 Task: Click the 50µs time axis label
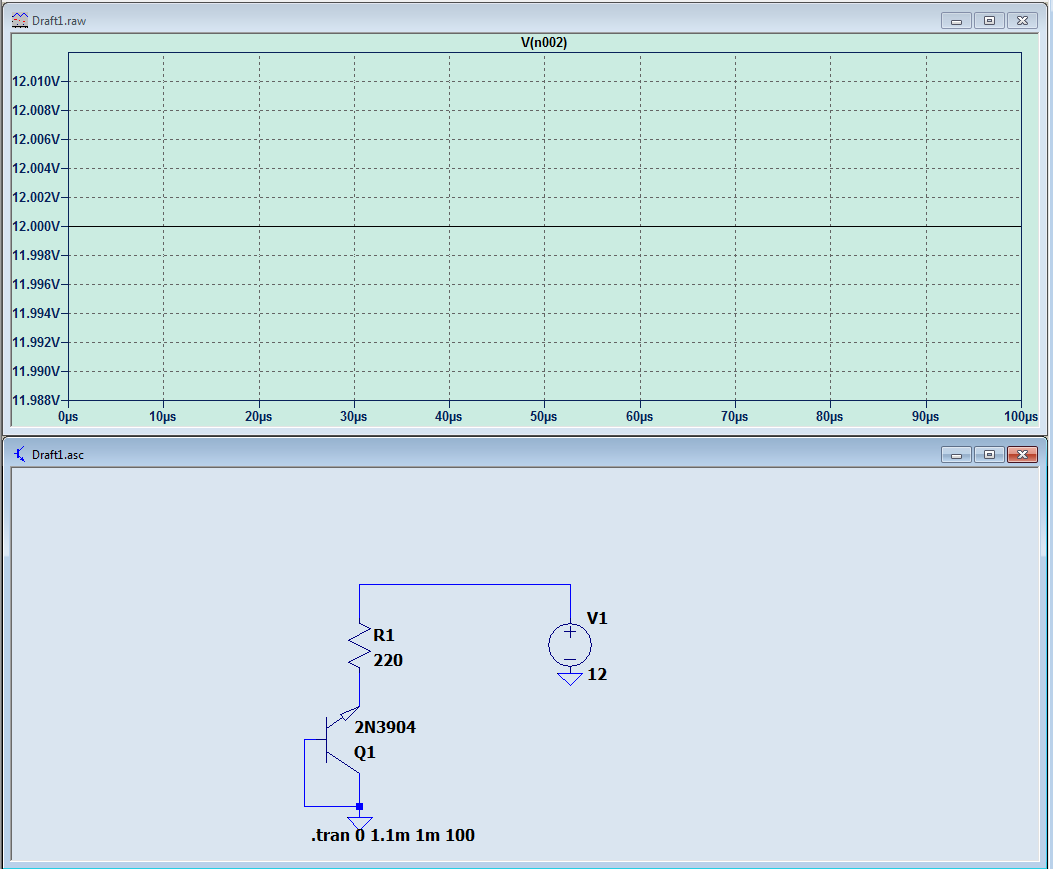pyautogui.click(x=543, y=416)
